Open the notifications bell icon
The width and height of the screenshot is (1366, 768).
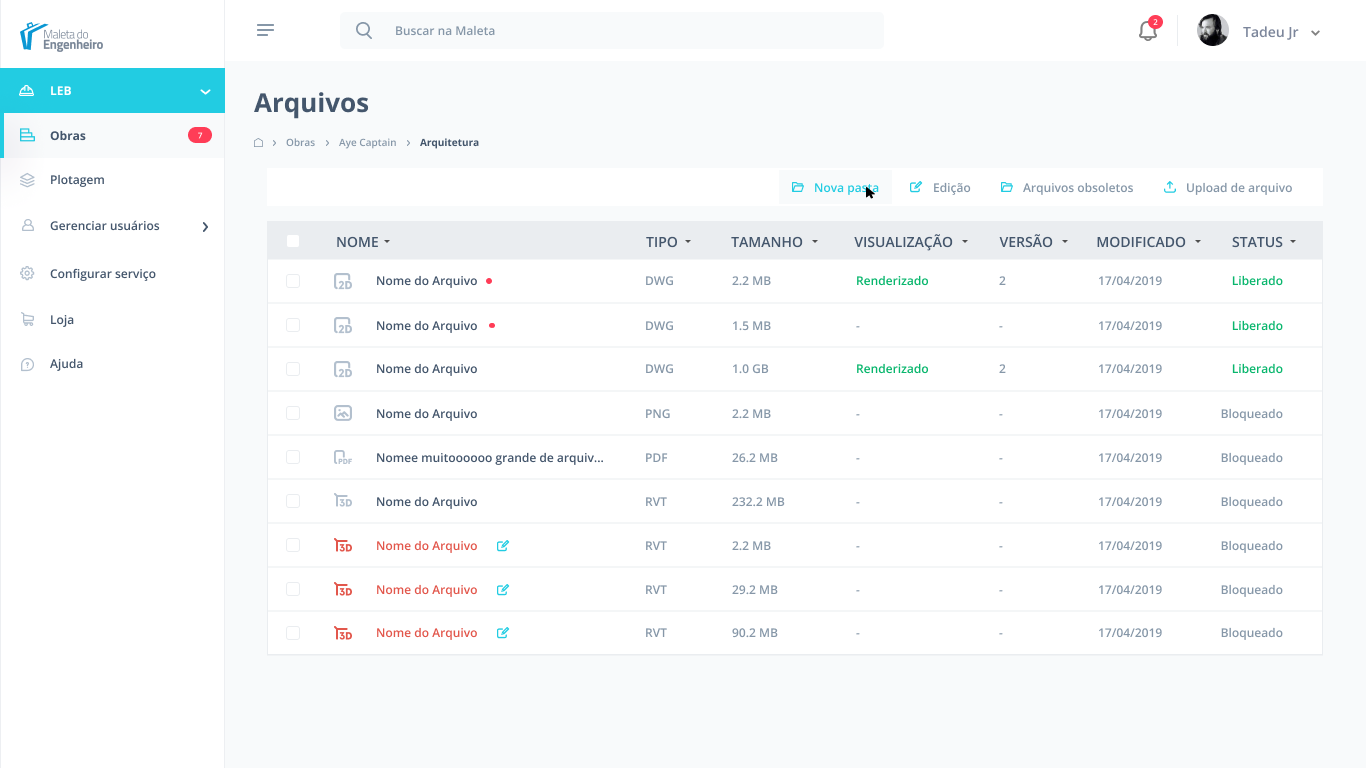(1147, 31)
